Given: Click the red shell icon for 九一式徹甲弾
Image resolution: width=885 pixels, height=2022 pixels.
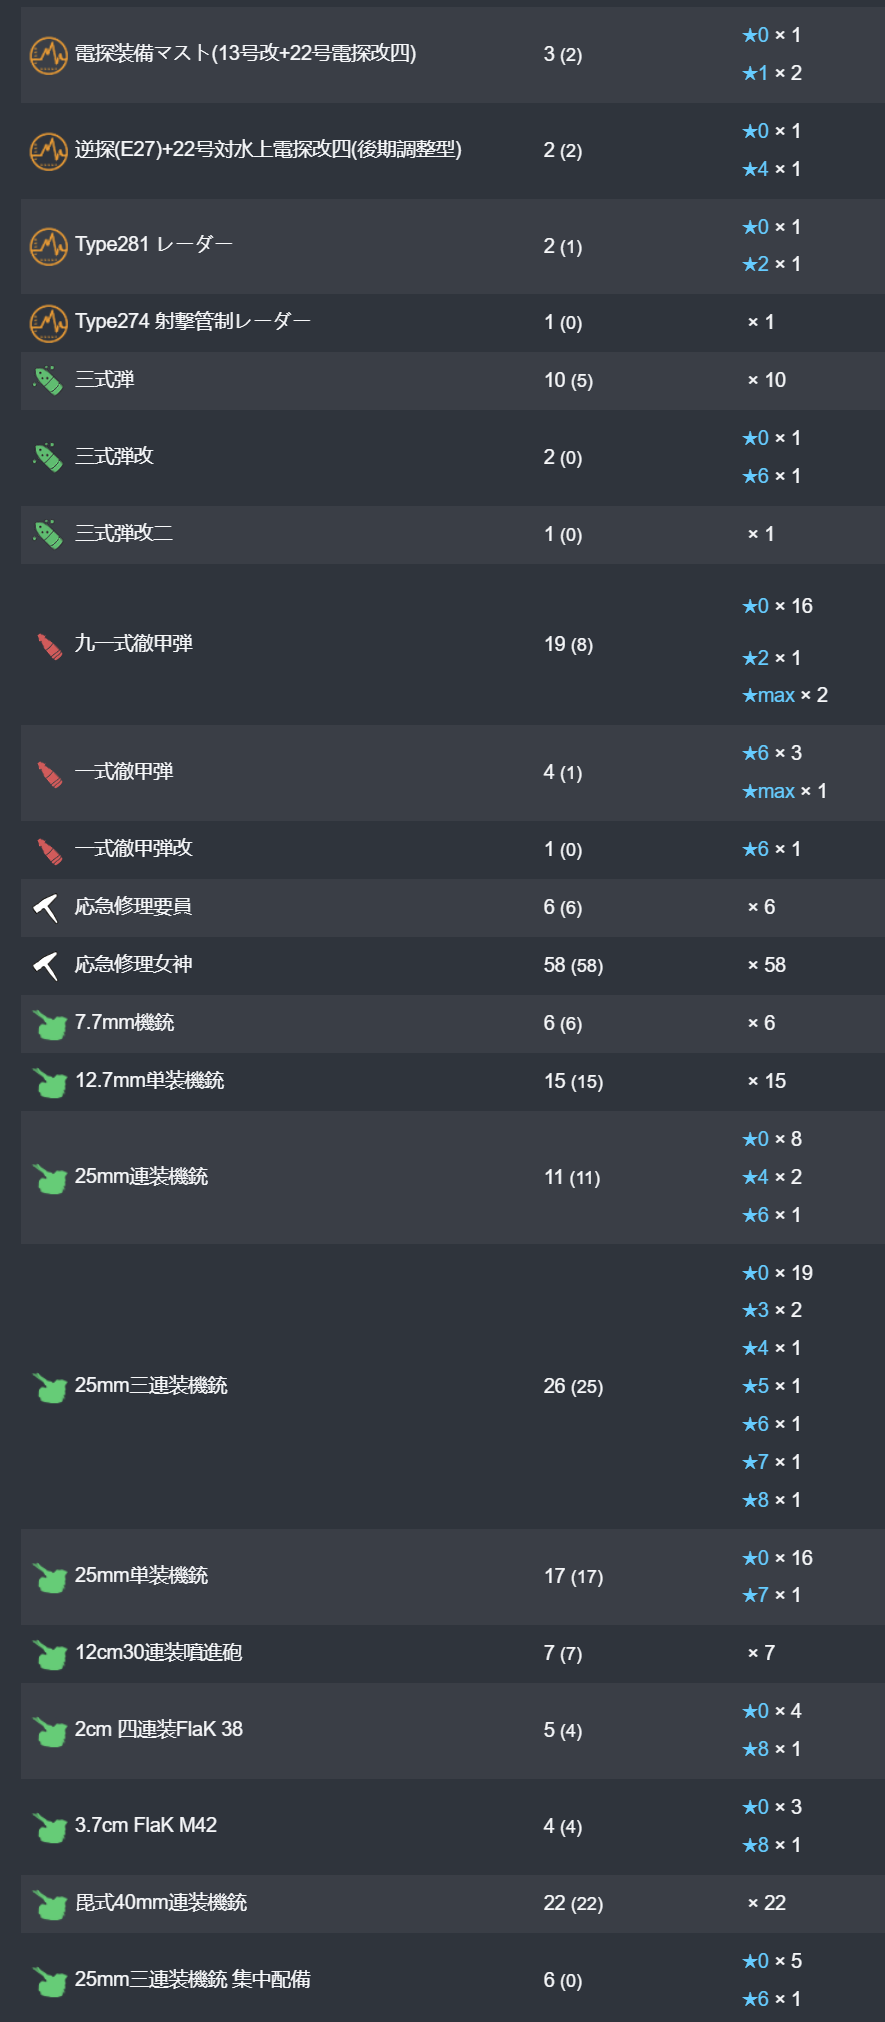Looking at the screenshot, I should coord(48,645).
